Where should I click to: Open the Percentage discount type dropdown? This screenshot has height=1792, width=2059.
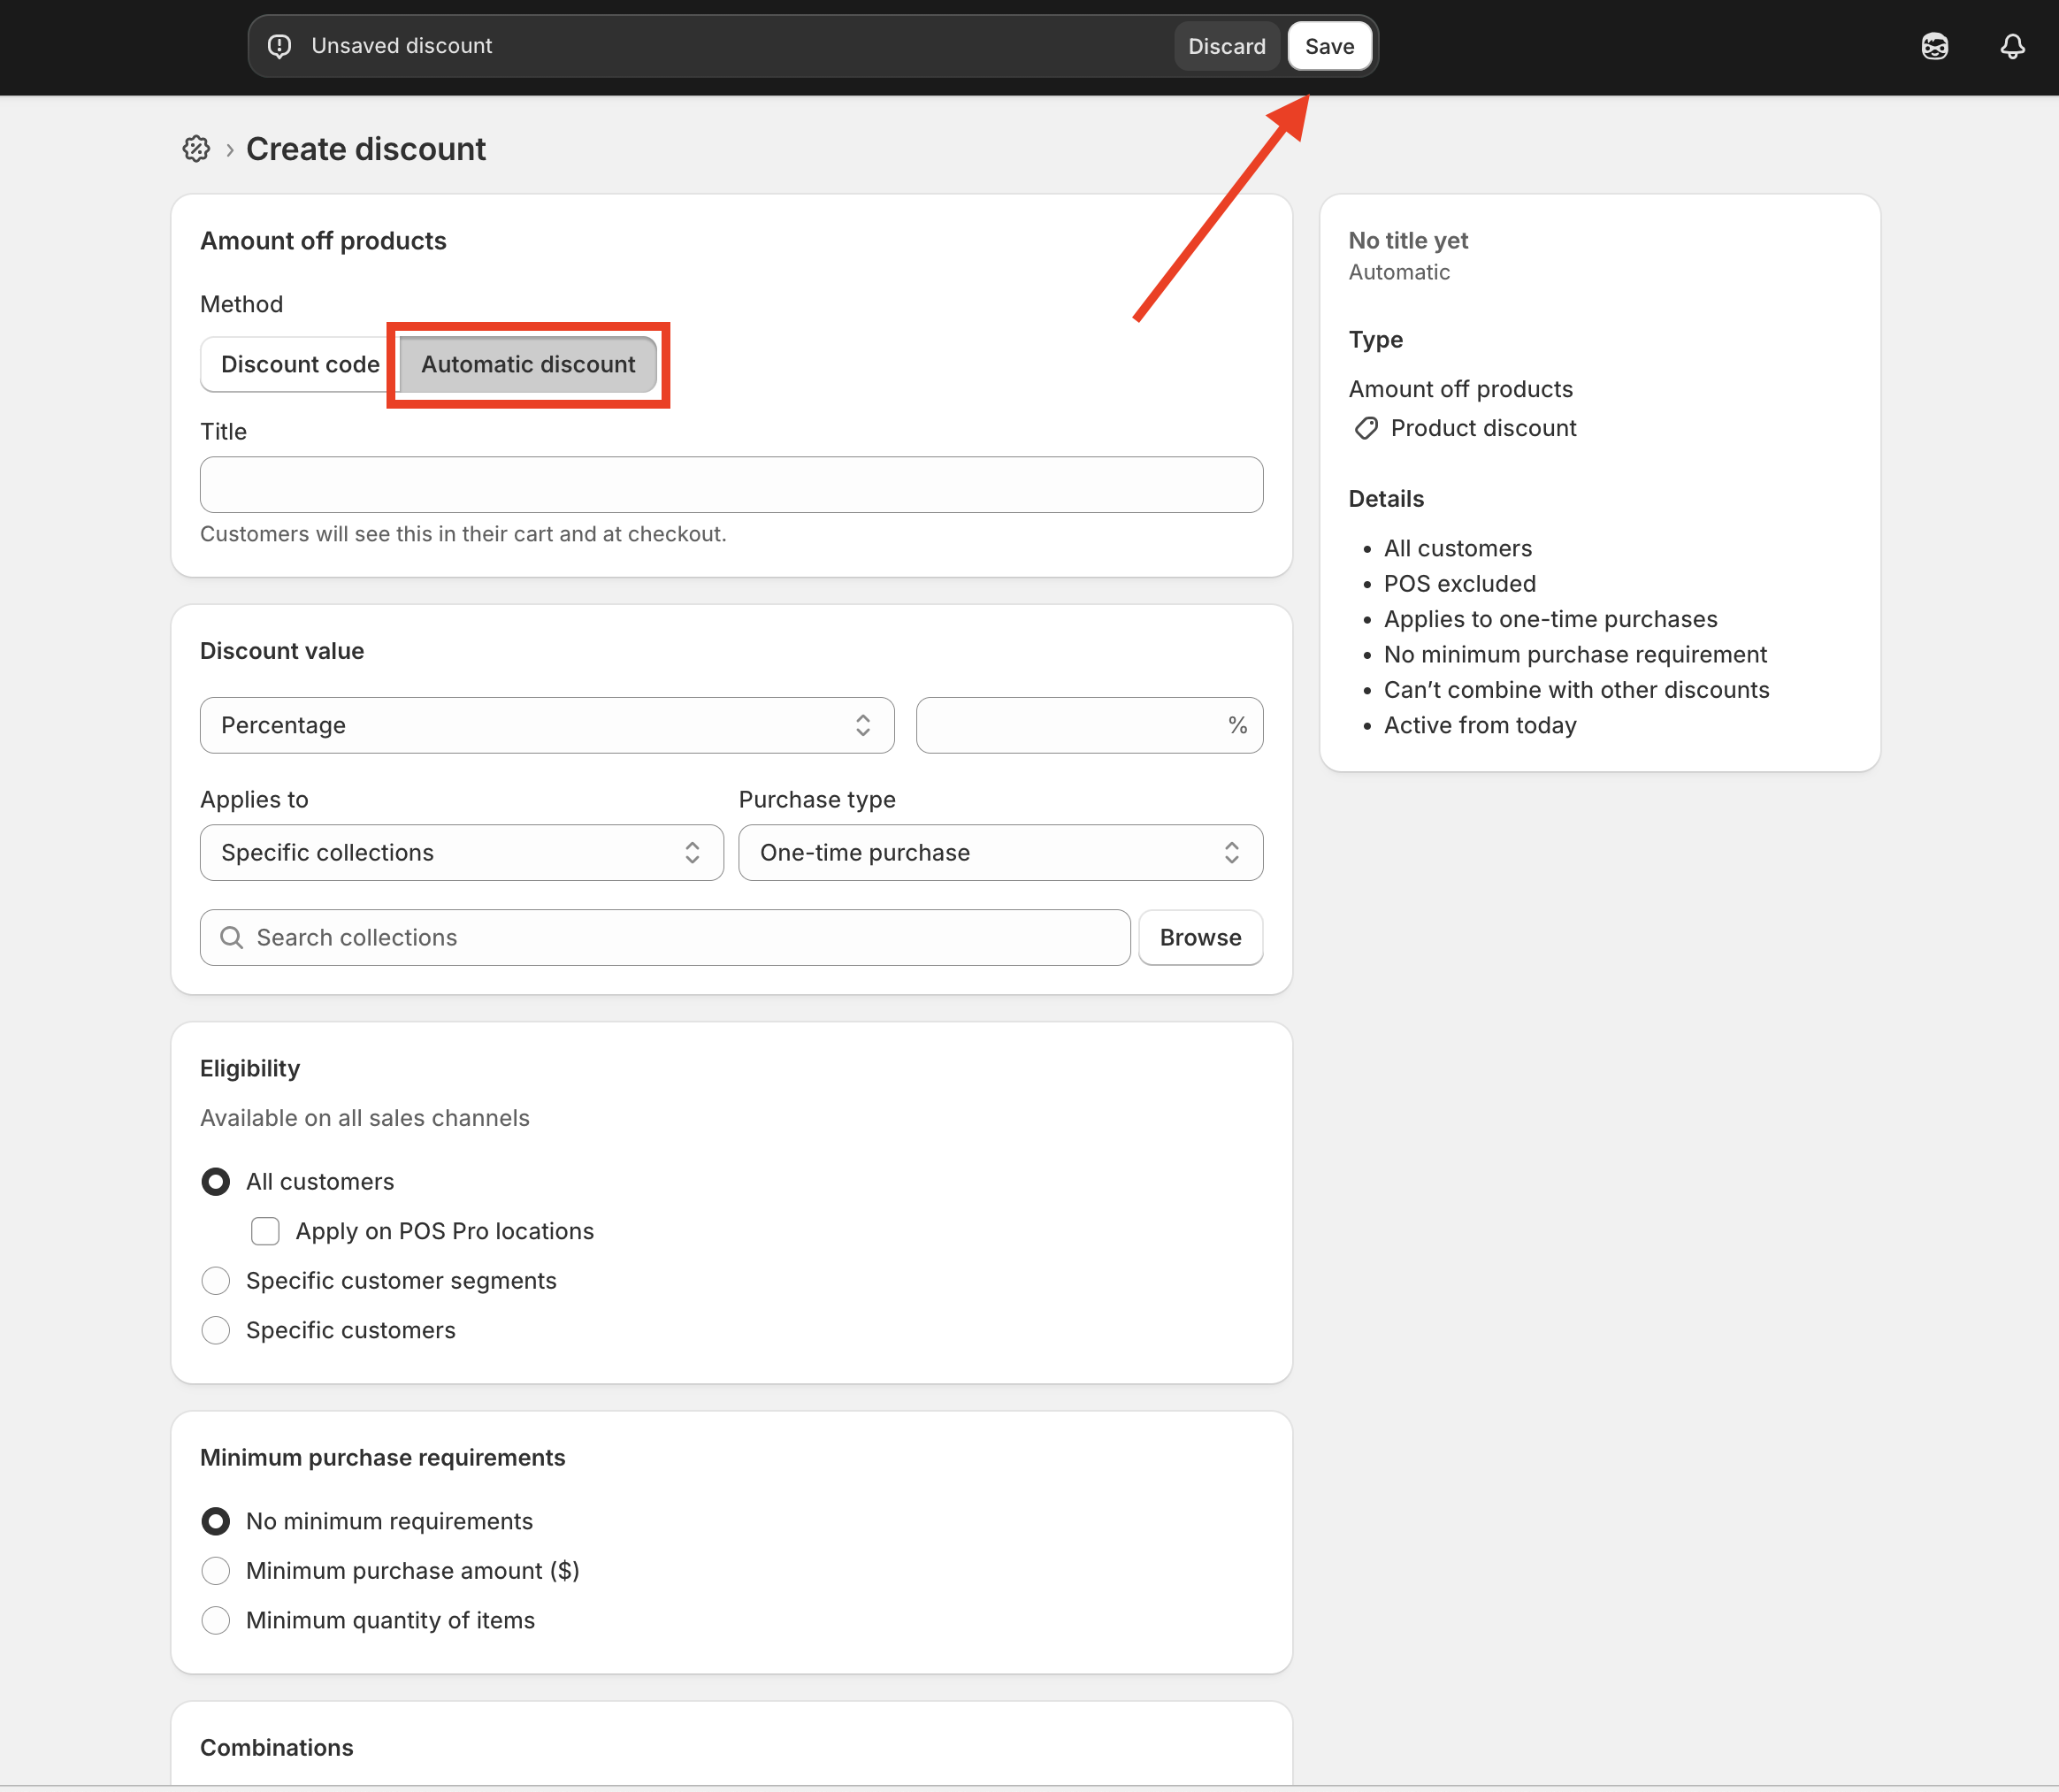546,725
